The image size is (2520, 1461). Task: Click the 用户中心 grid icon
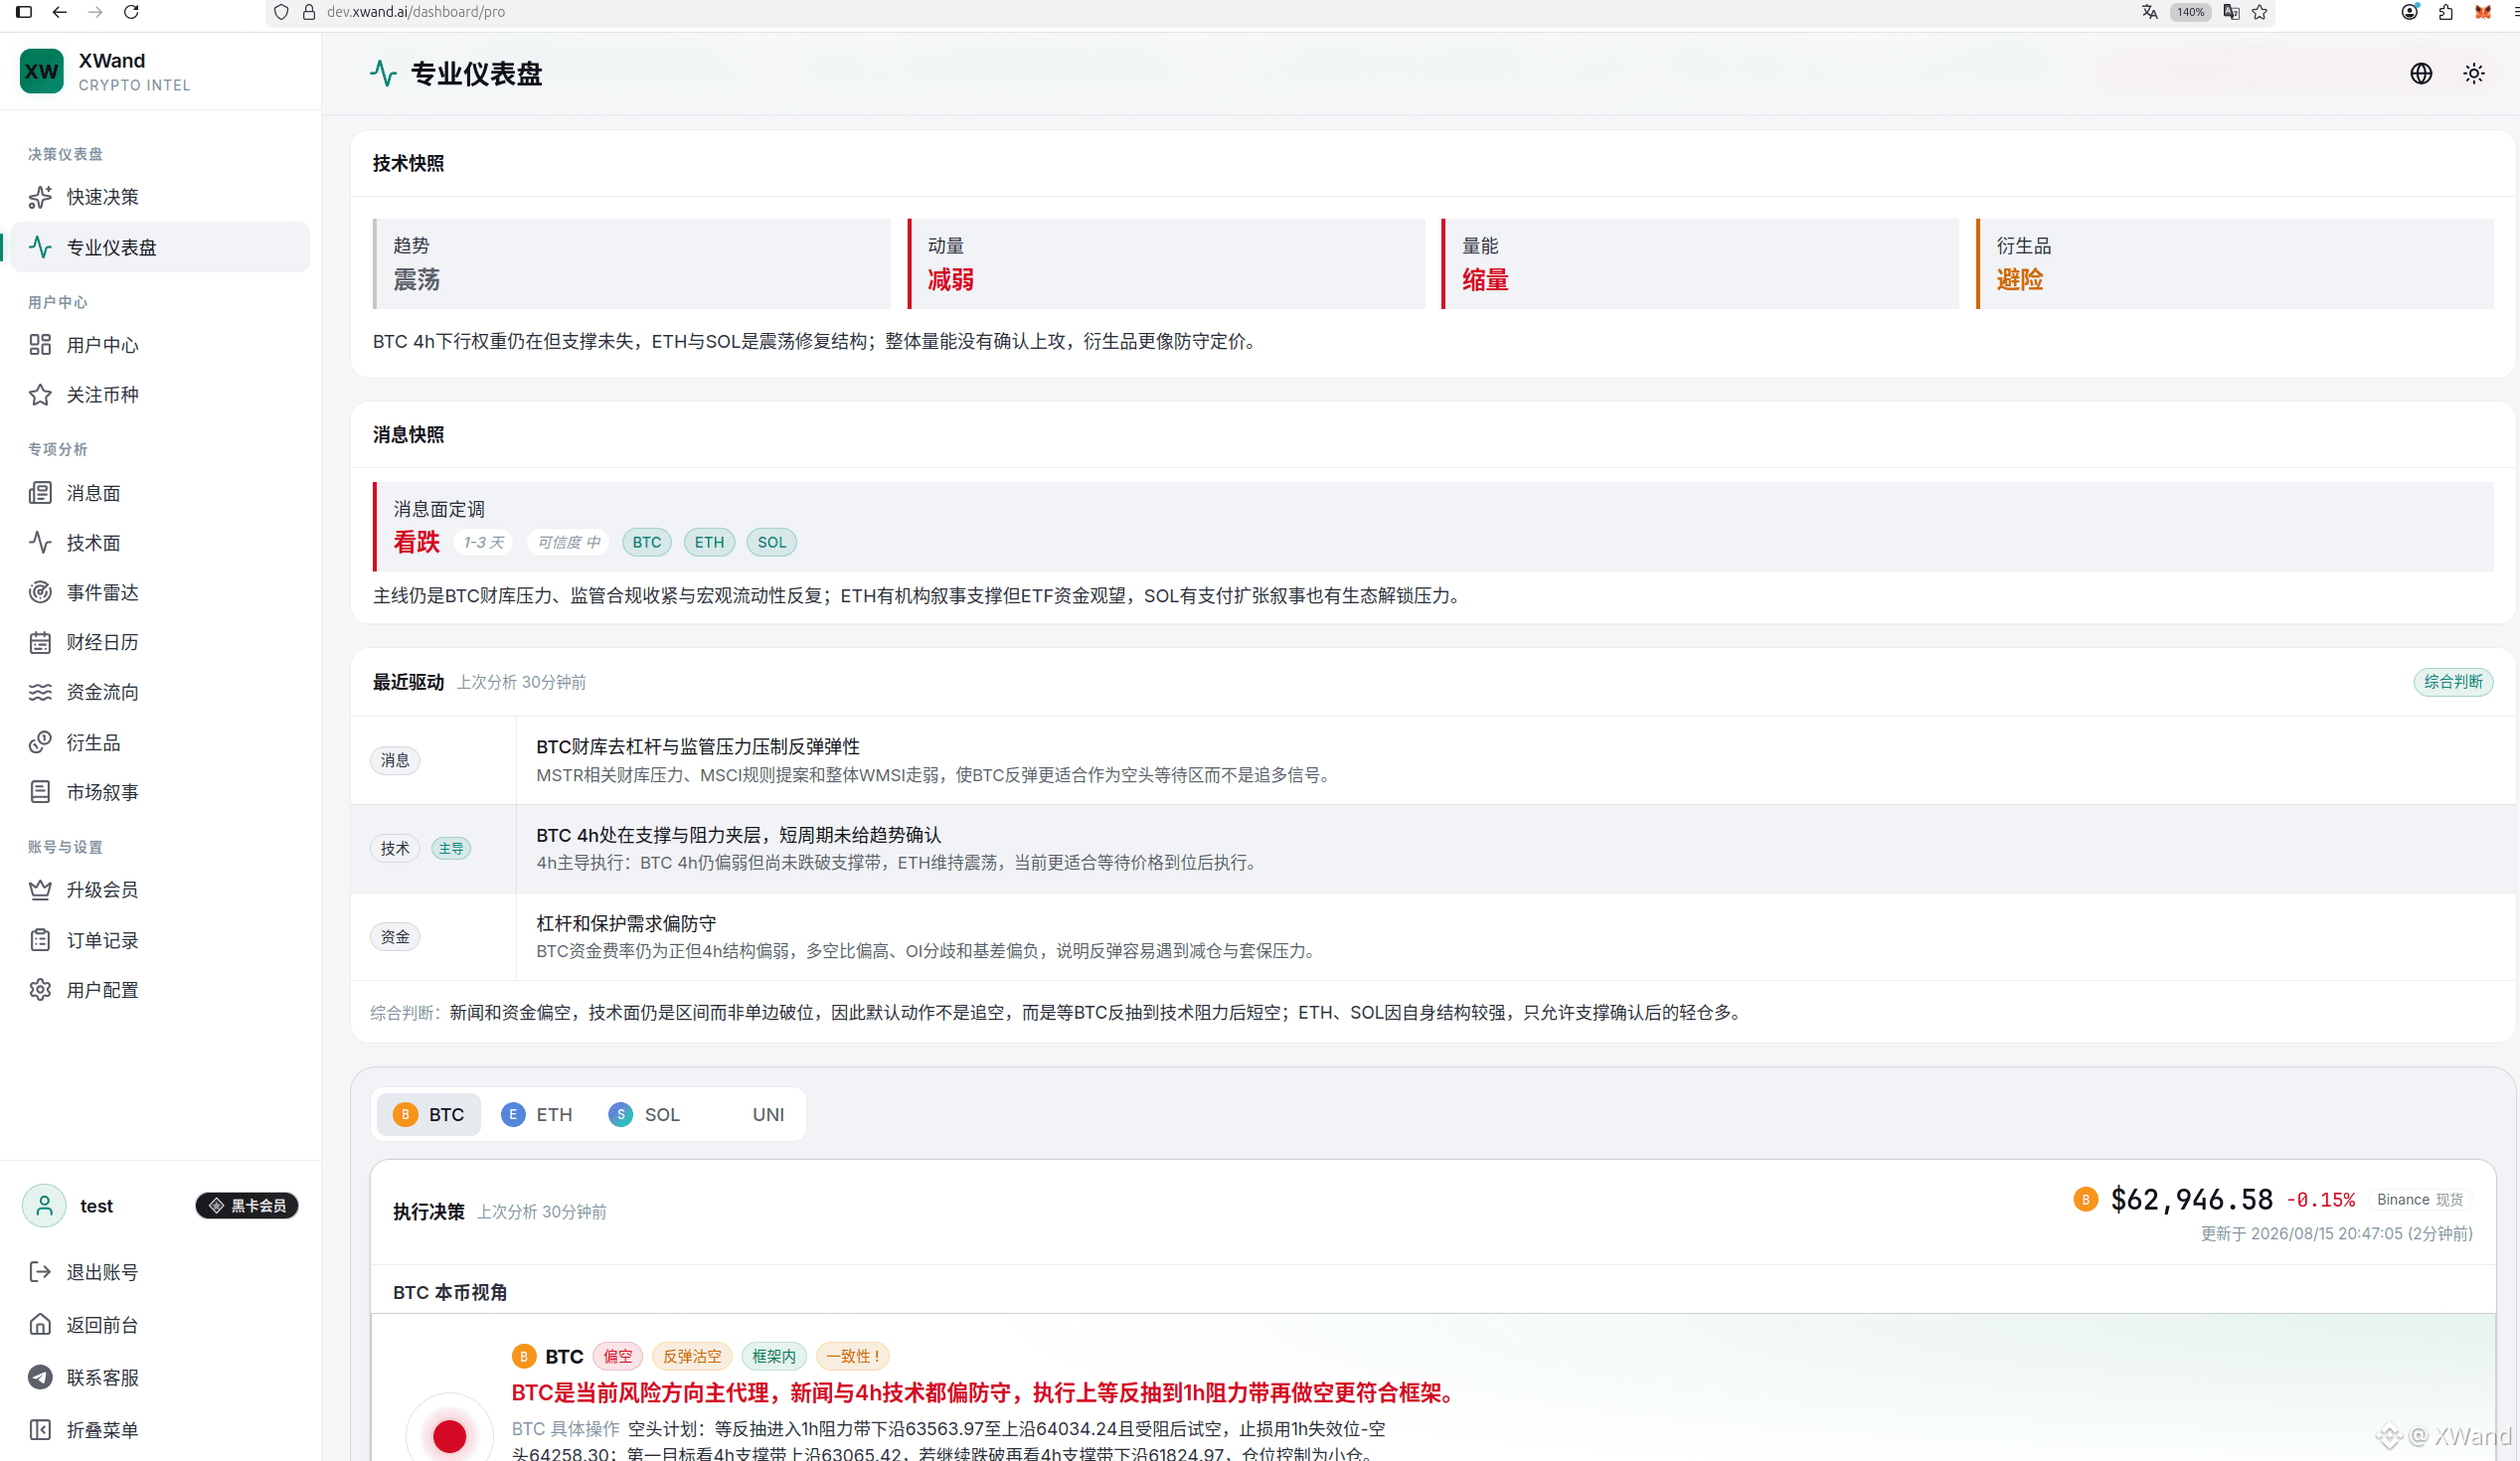pos(40,345)
